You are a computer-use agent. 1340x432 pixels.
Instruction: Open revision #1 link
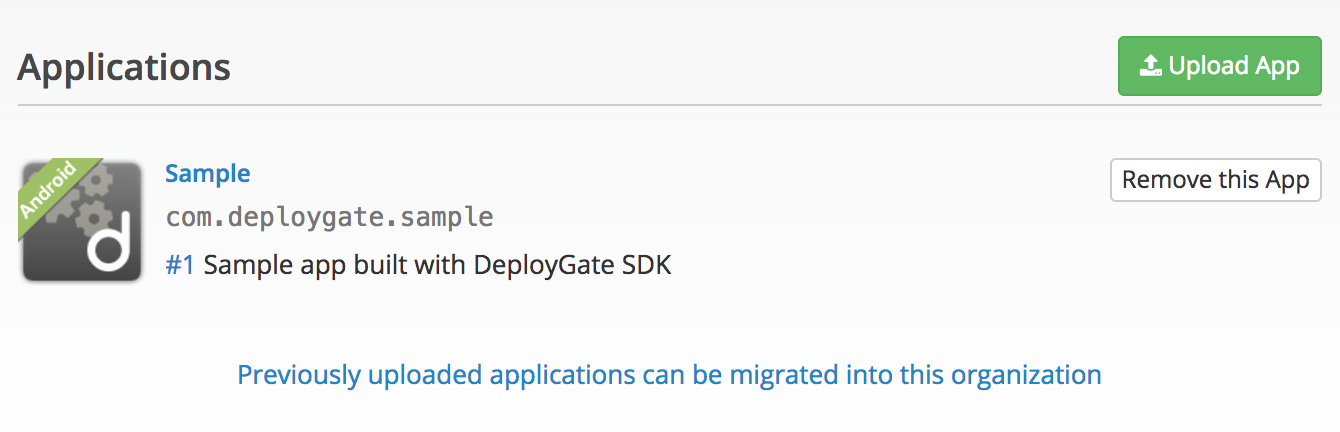pyautogui.click(x=180, y=265)
